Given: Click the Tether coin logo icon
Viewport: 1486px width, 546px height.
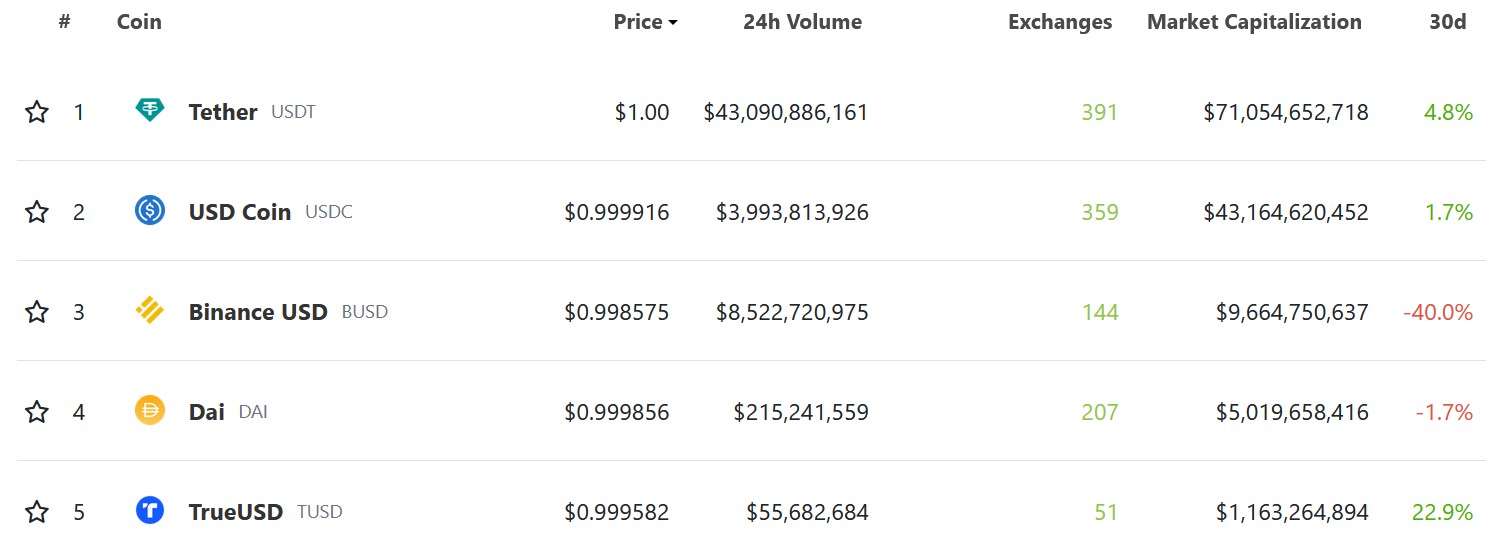Looking at the screenshot, I should [149, 110].
